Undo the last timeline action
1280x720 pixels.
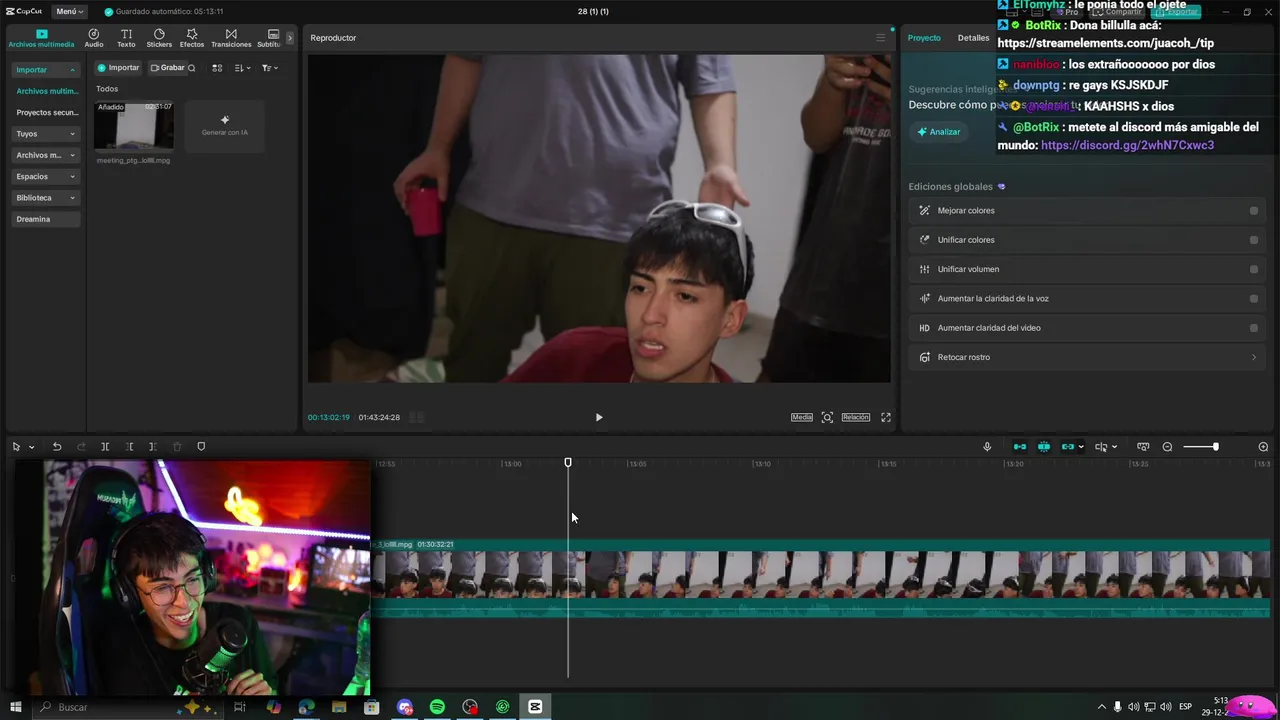57,447
